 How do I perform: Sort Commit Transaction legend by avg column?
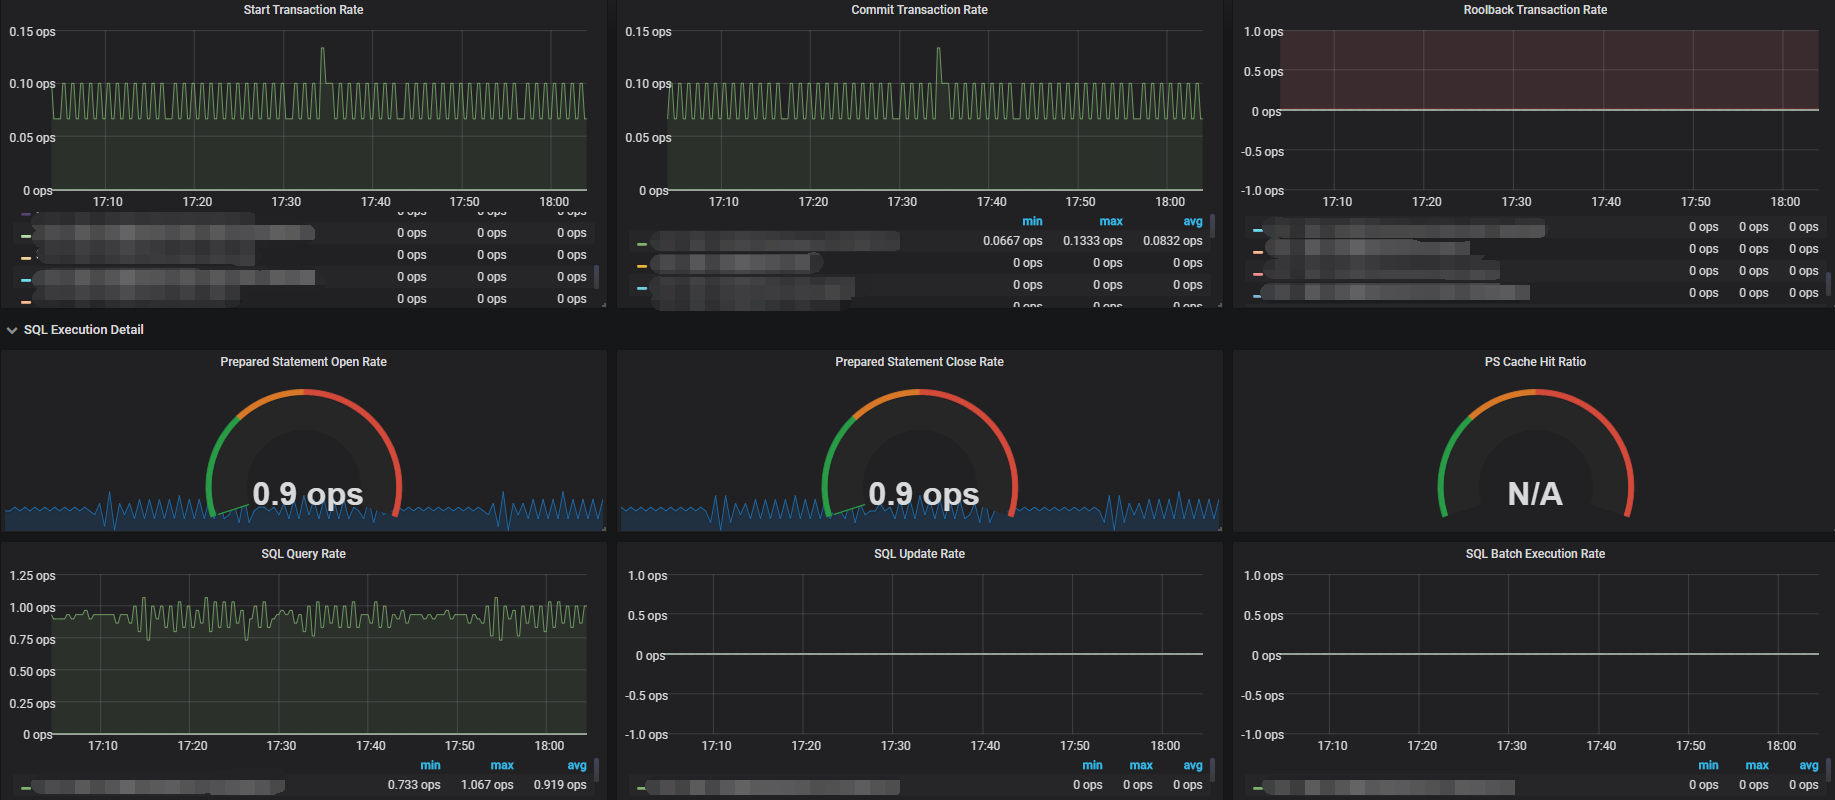pos(1193,222)
